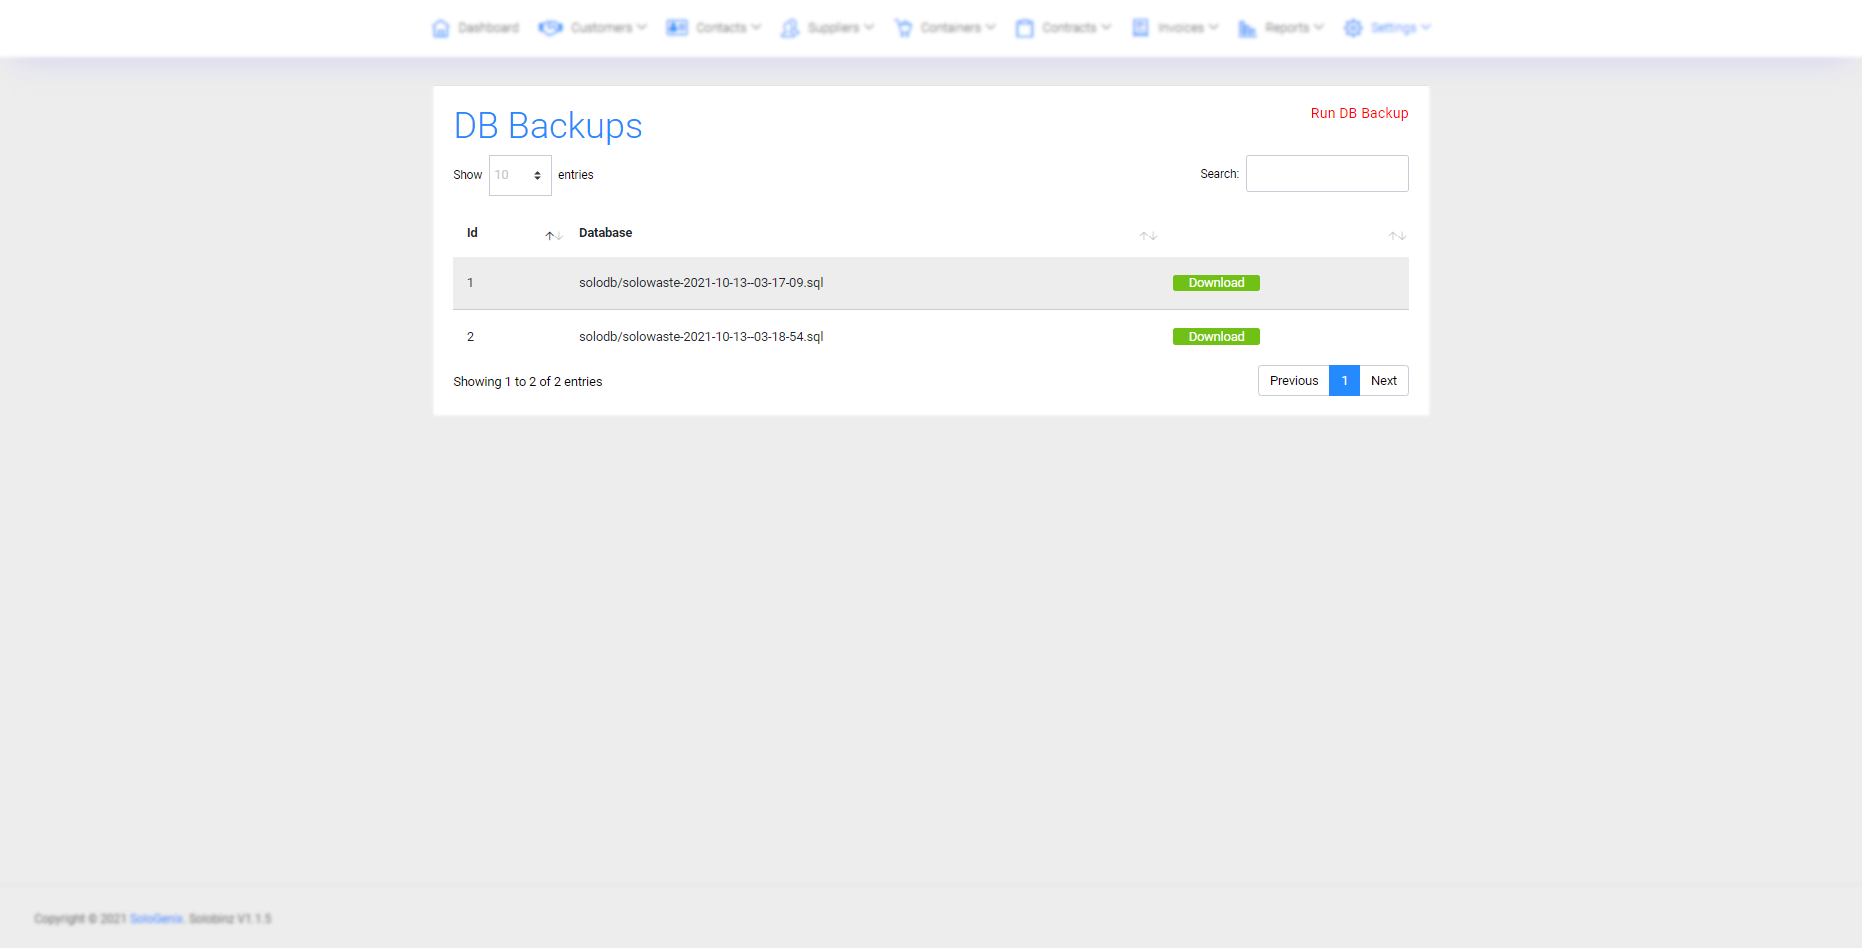
Task: Download the 03-18-54 SQL backup
Action: click(1216, 337)
